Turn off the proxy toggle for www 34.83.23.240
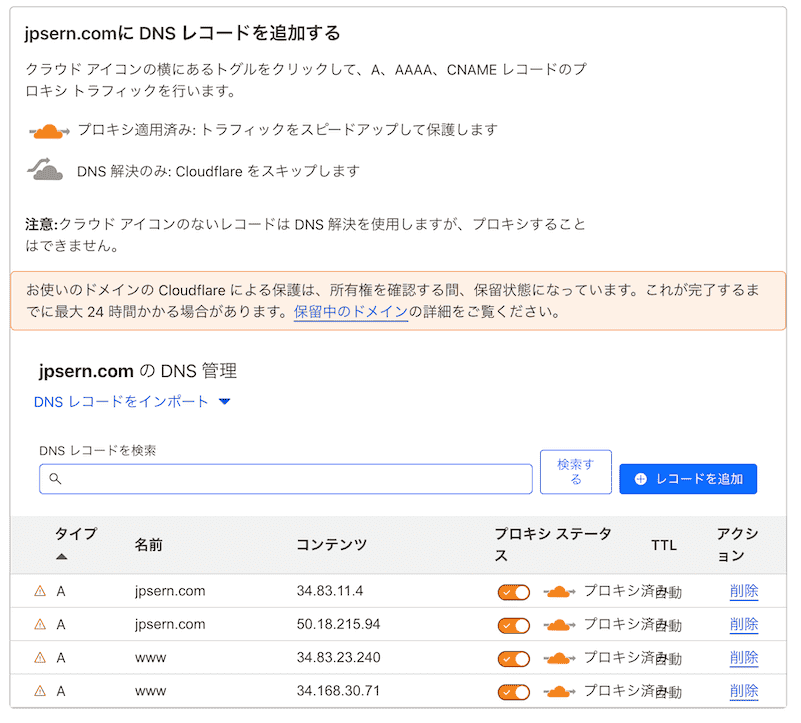Screen dimensions: 801x723 click(514, 658)
